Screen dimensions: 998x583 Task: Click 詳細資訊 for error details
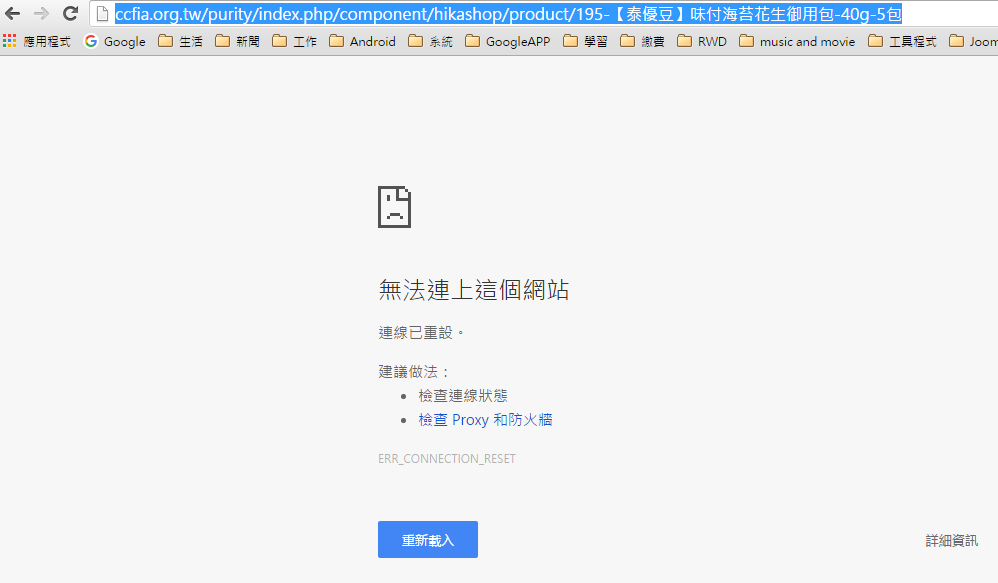(951, 541)
